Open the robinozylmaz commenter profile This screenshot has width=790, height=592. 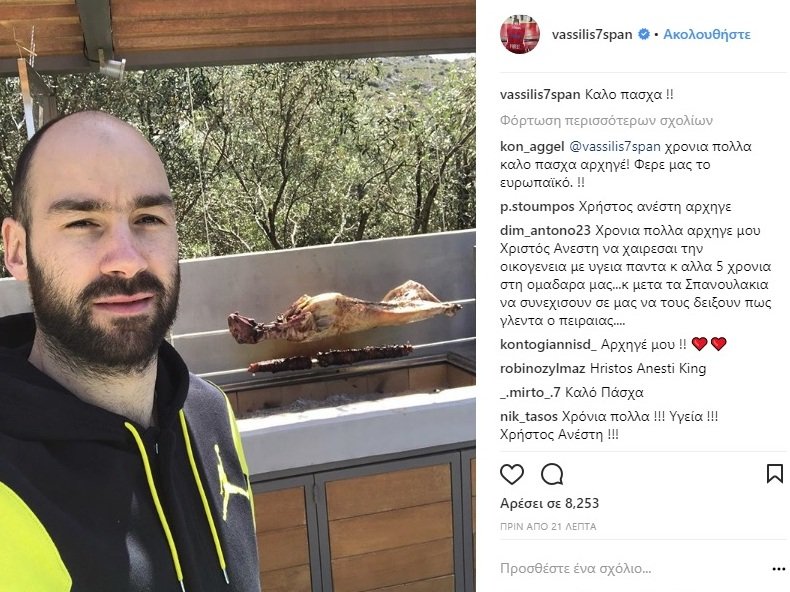(x=543, y=368)
